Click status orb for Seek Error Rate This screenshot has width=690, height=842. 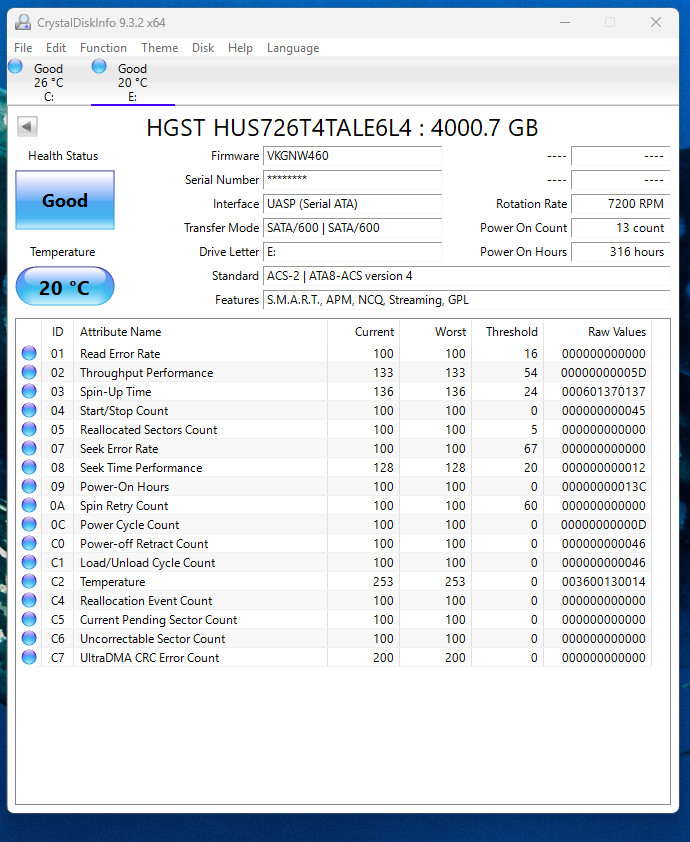[29, 448]
